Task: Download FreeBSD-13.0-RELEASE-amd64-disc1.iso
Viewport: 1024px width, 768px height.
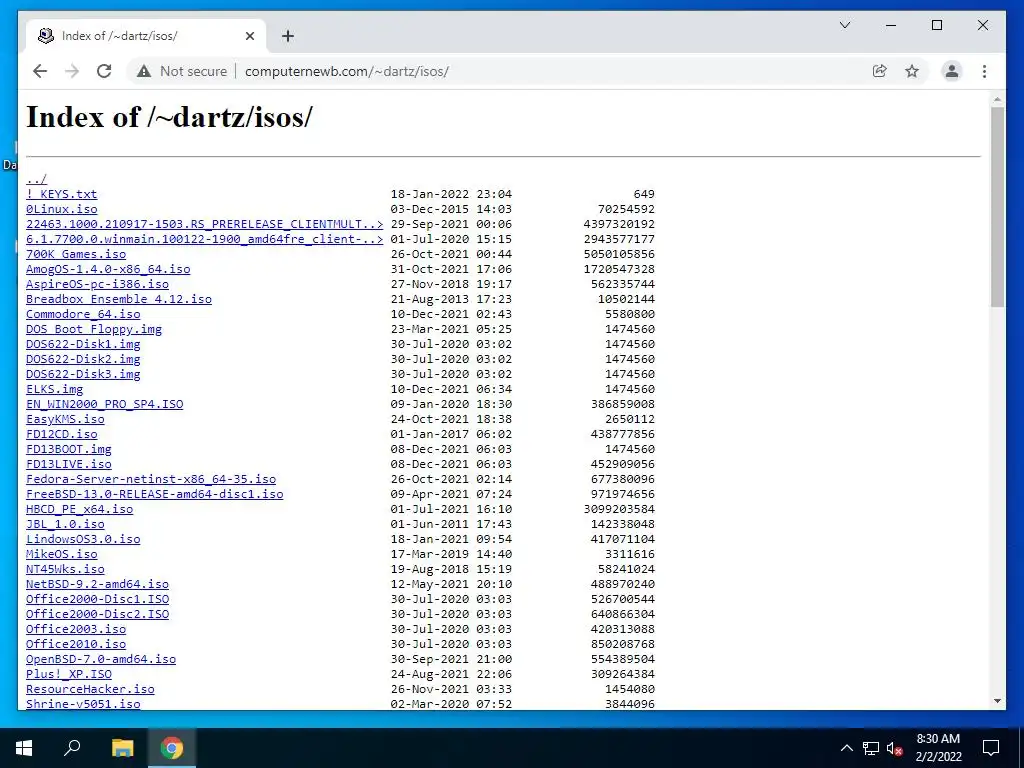Action: (155, 494)
